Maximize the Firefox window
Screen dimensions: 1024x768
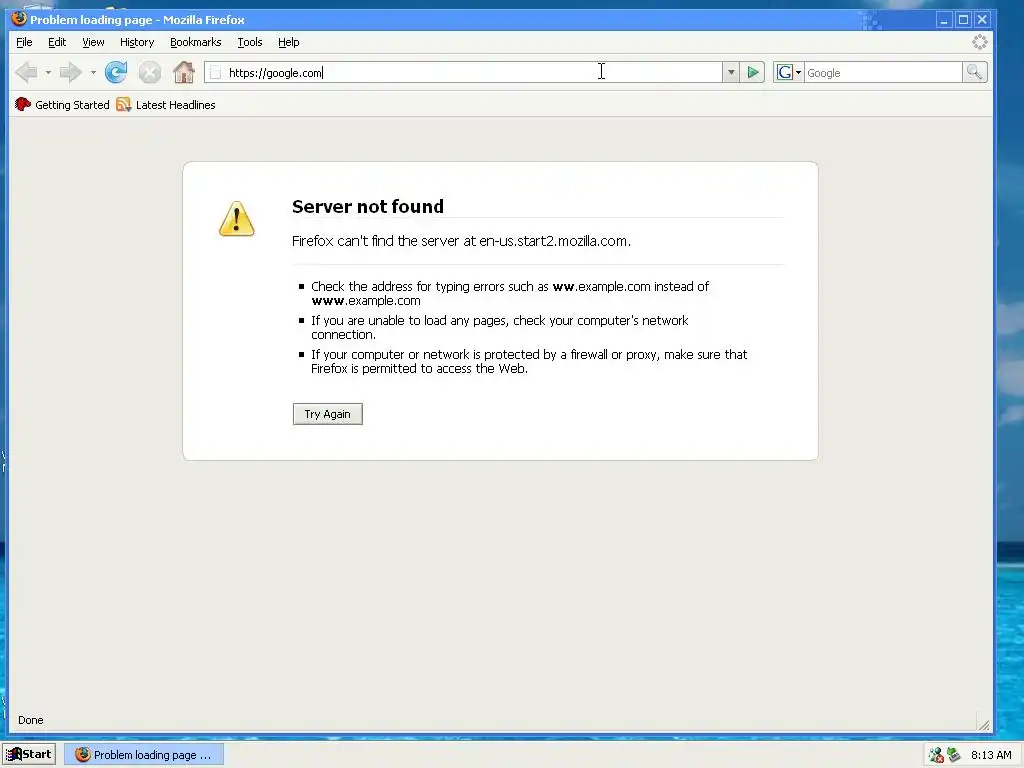[963, 20]
